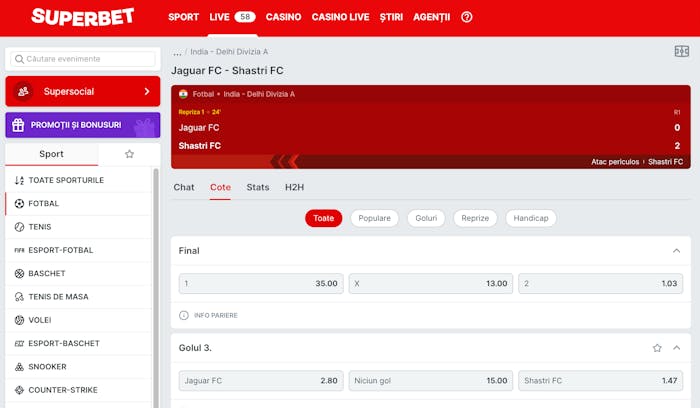Switch to the Chat tab
This screenshot has width=700, height=408.
tap(184, 187)
